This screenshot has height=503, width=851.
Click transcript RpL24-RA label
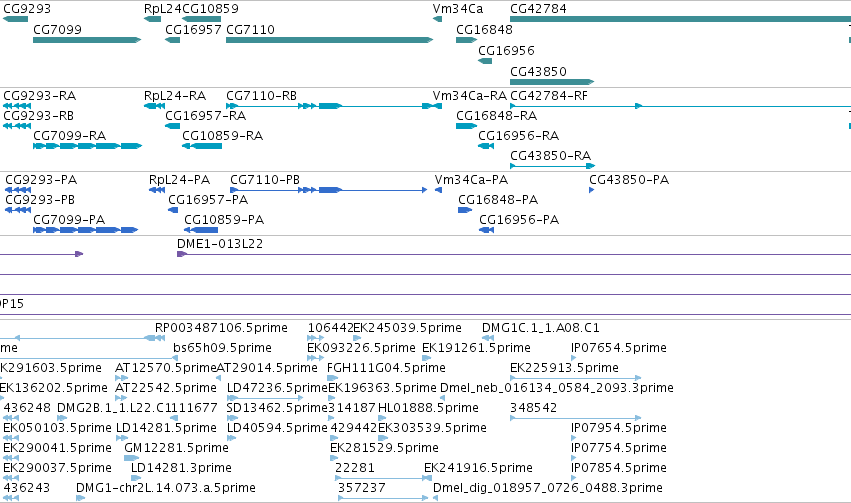[175, 96]
